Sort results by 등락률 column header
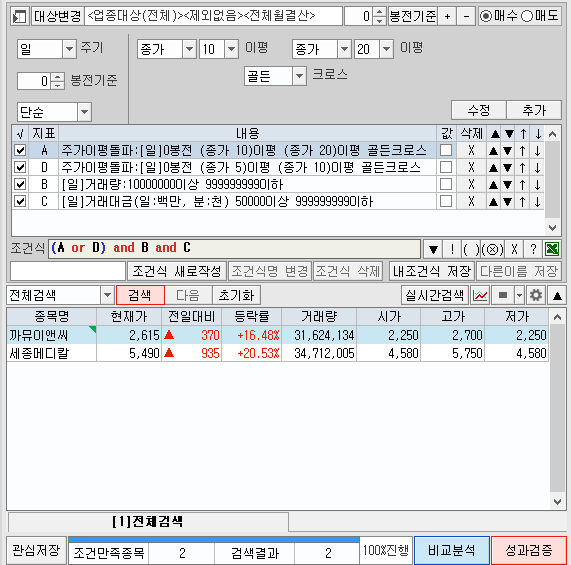Screen dimensions: 571x565 coord(252,316)
